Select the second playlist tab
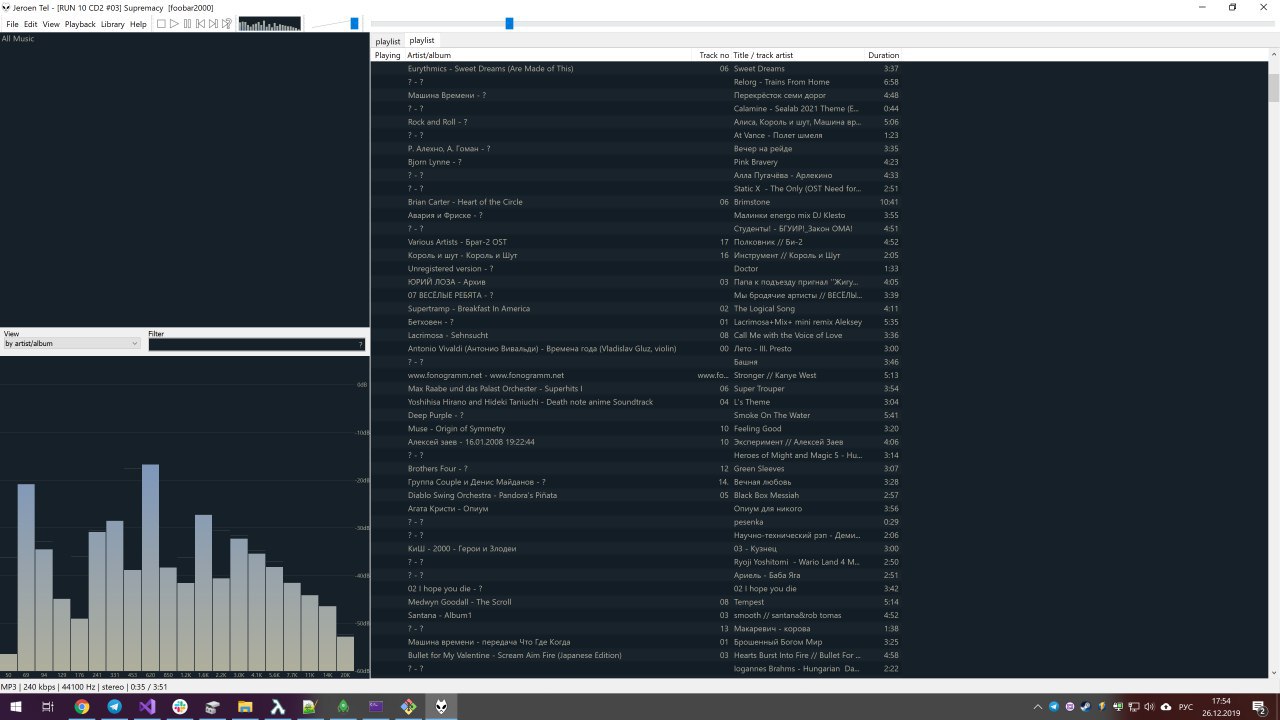The image size is (1280, 720). pos(422,41)
